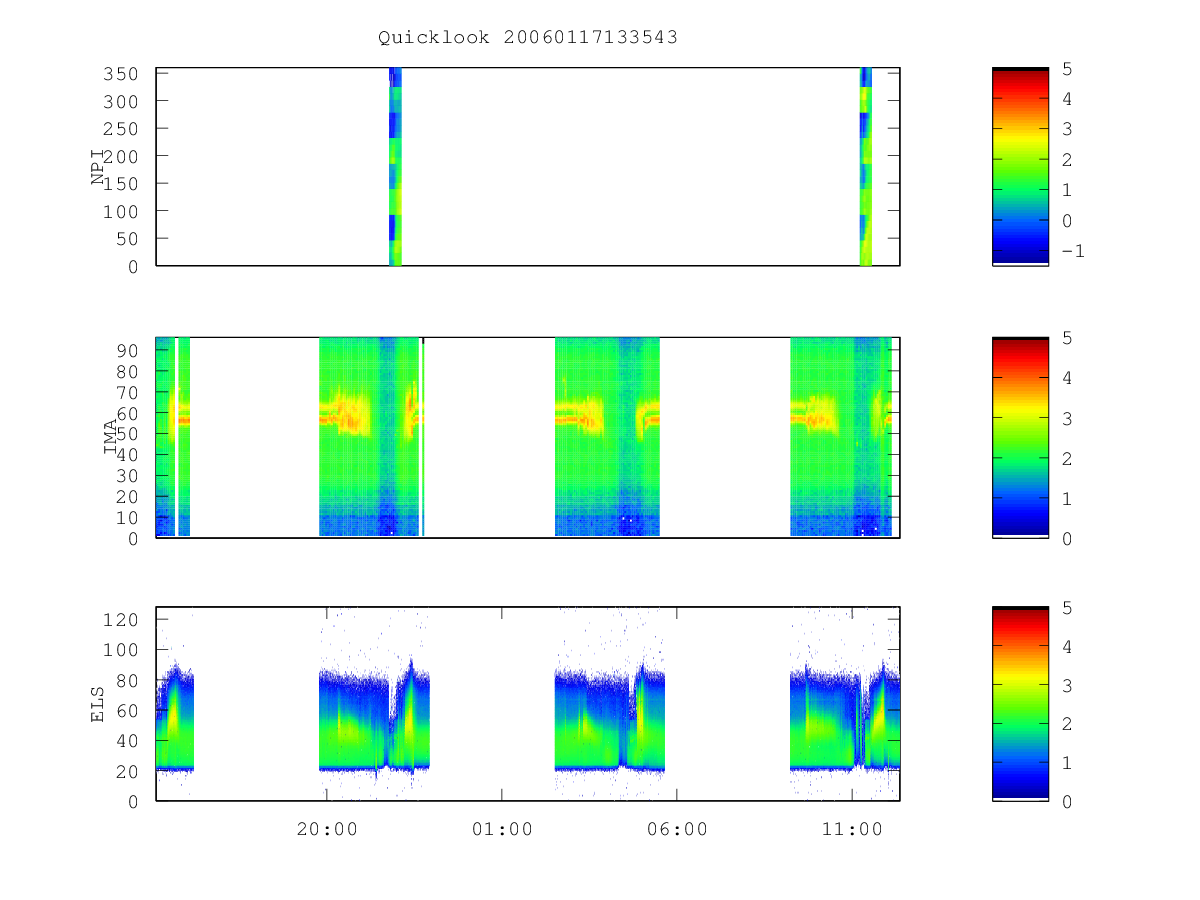Select the NPI y-axis label
Image resolution: width=1200 pixels, height=900 pixels.
(x=98, y=167)
